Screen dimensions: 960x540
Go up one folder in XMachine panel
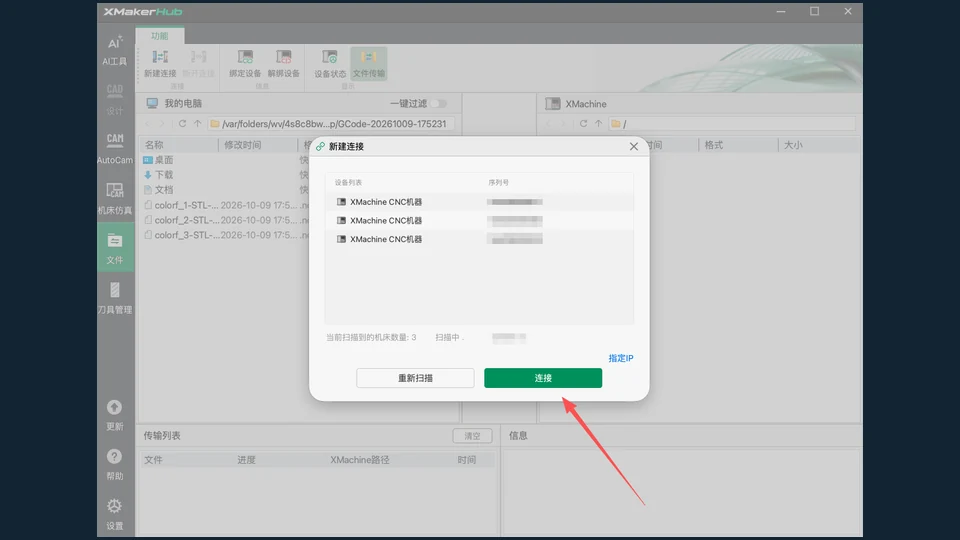pos(598,124)
